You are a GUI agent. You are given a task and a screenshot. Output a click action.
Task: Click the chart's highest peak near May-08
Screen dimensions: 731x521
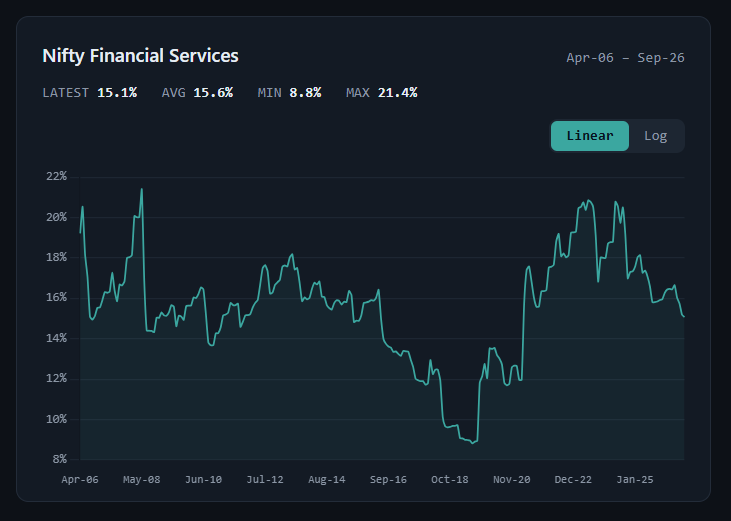(142, 189)
